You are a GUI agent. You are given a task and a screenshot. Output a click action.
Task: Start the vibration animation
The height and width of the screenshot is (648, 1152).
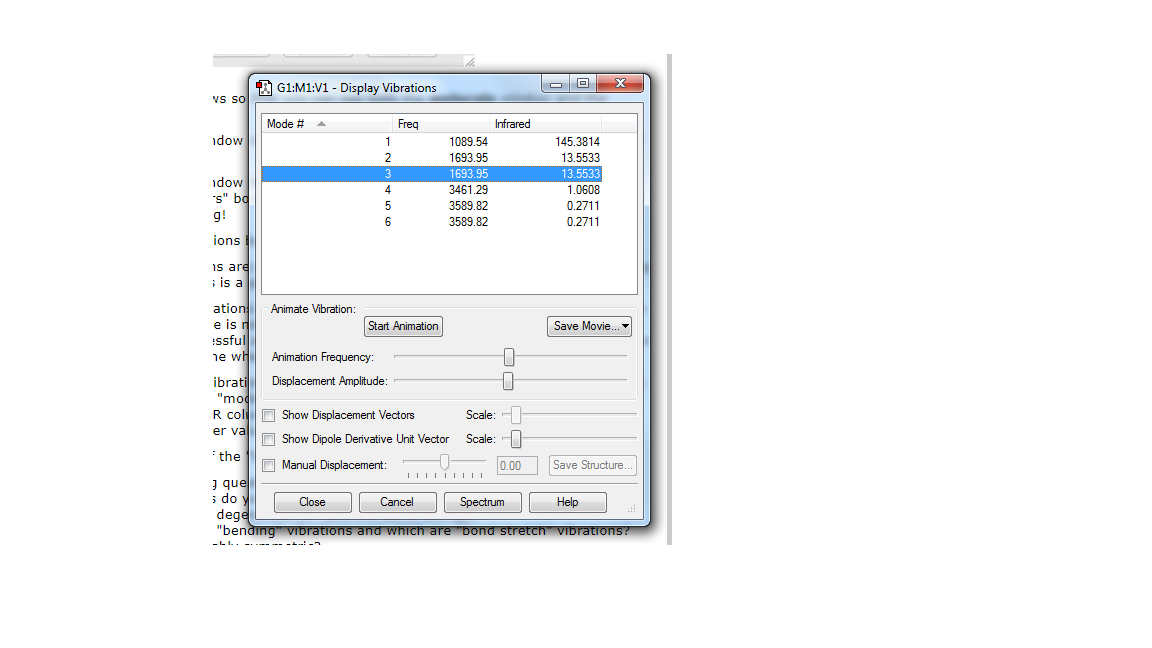click(x=403, y=326)
